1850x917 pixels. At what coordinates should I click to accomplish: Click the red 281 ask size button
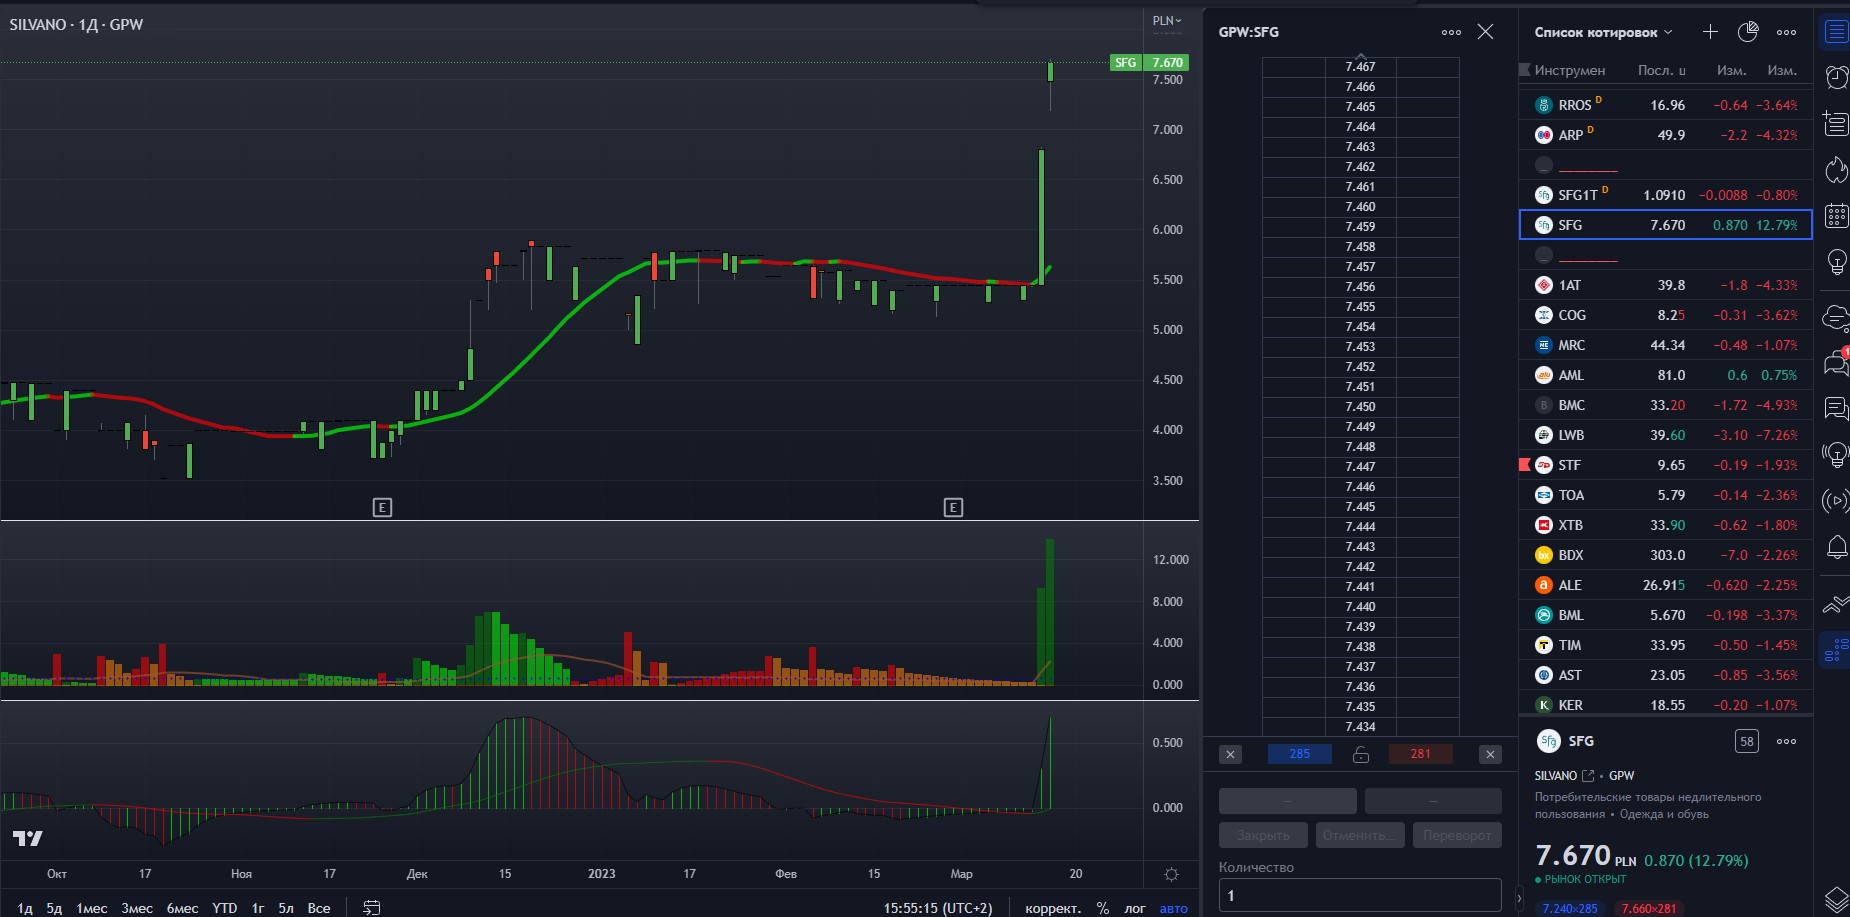pyautogui.click(x=1420, y=754)
